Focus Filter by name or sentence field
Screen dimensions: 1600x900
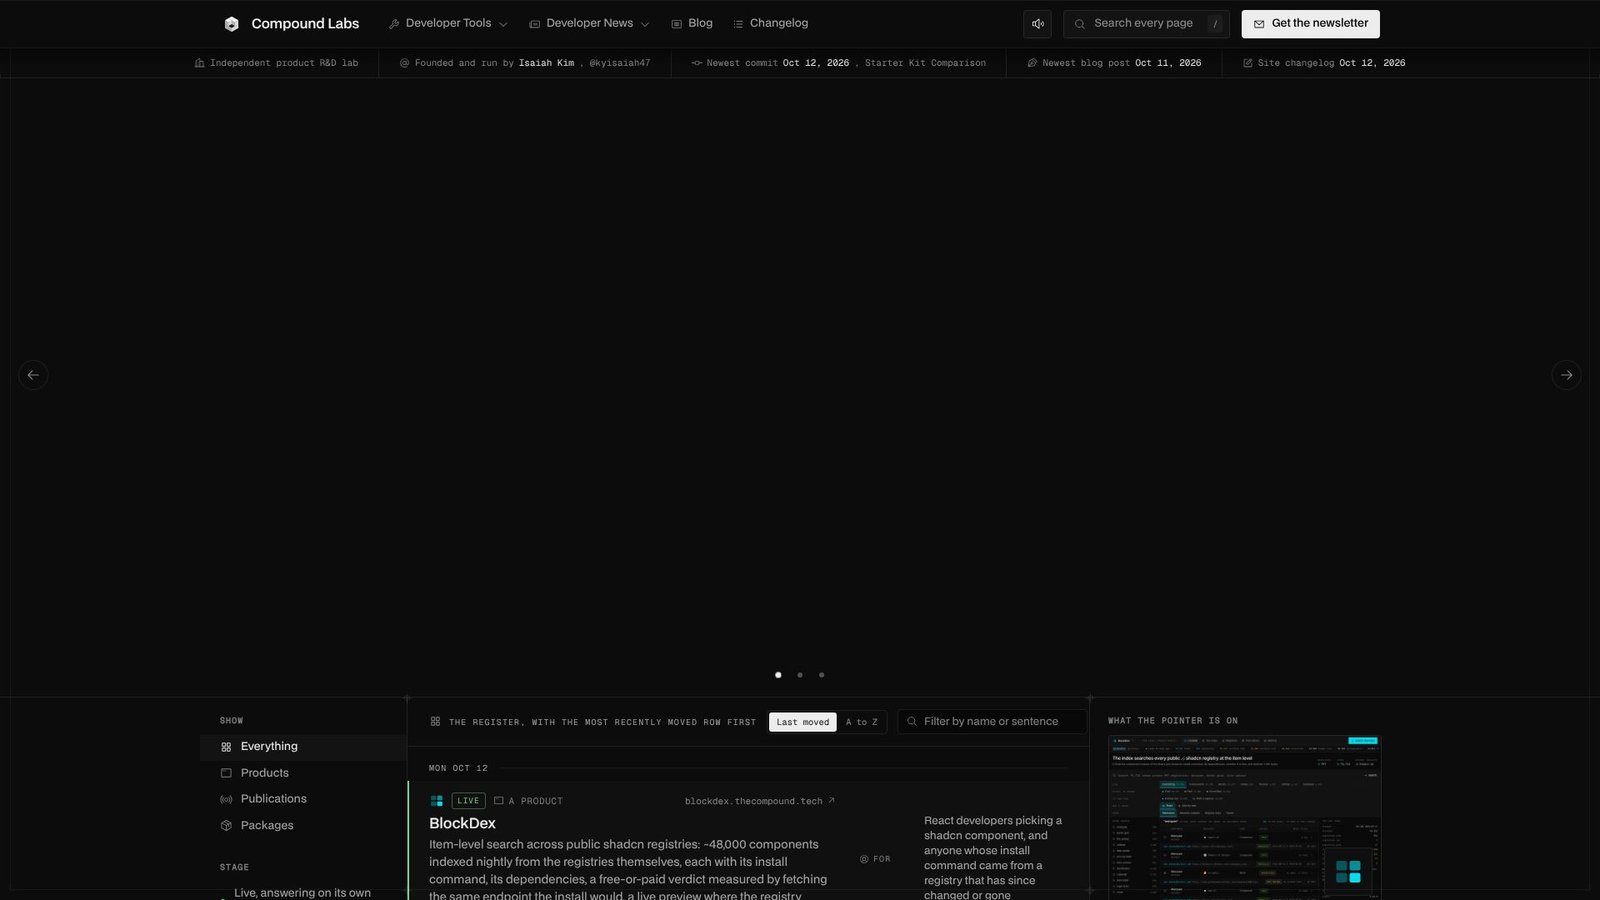[992, 721]
